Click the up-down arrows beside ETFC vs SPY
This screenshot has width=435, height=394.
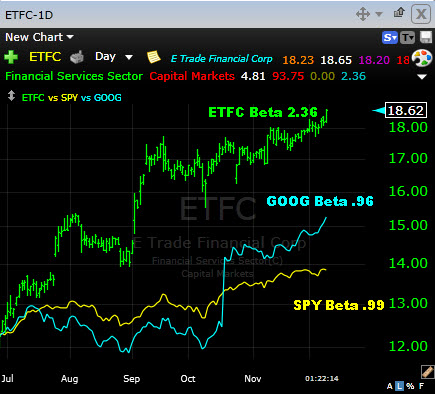point(12,96)
